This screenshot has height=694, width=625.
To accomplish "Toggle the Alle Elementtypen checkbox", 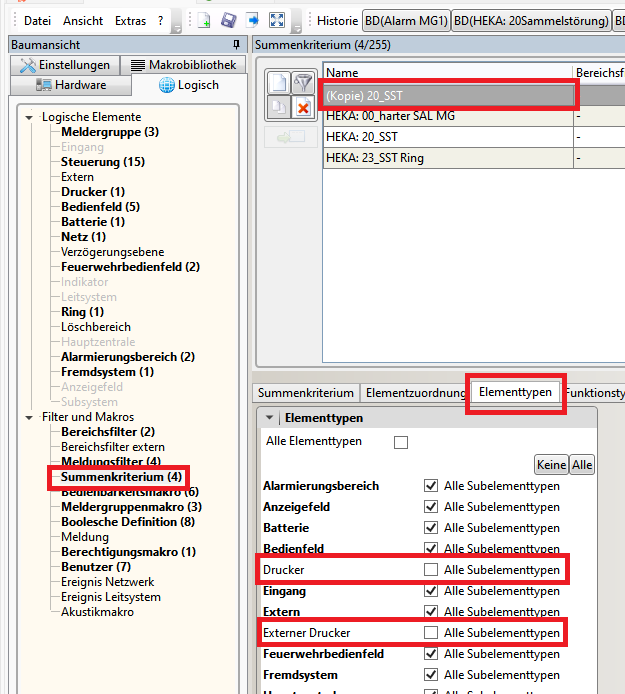I will 401,442.
